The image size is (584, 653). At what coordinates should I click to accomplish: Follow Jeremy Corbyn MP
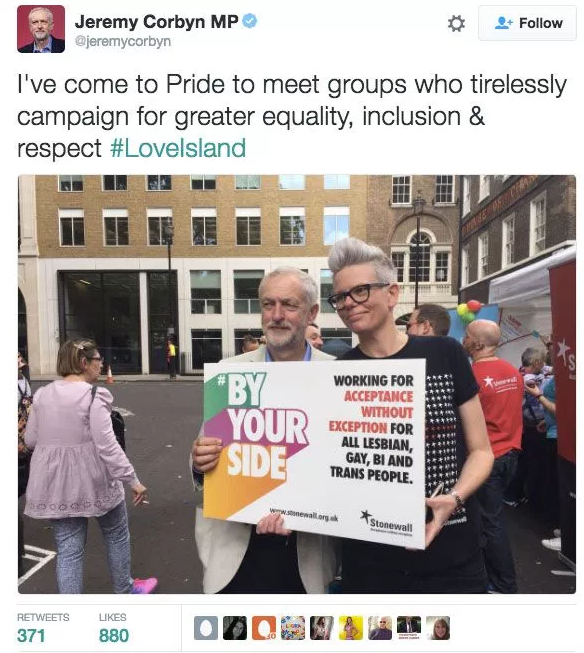[x=527, y=23]
